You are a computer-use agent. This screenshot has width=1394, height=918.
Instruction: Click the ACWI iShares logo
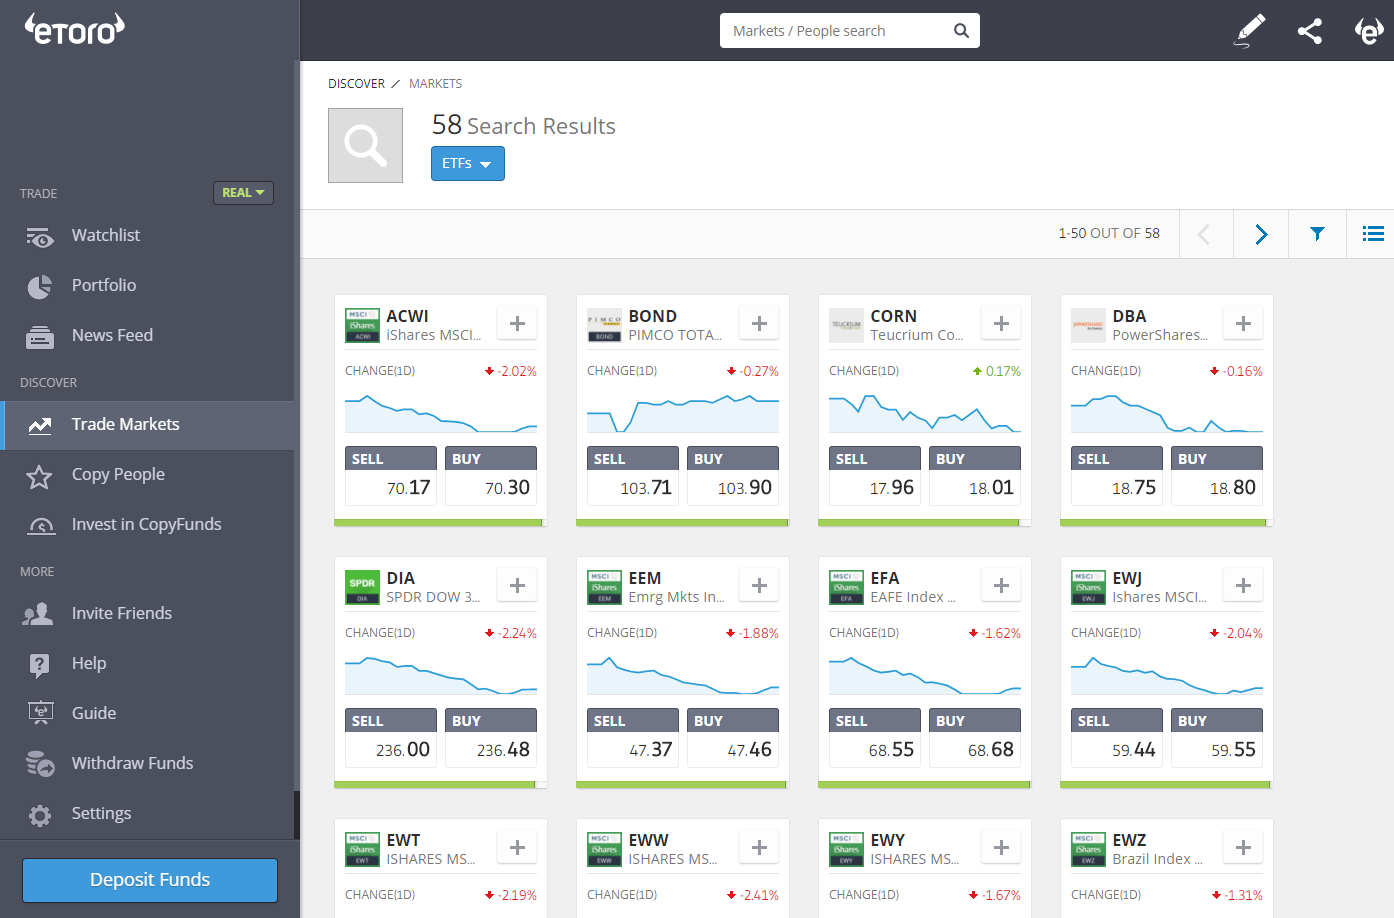[362, 325]
